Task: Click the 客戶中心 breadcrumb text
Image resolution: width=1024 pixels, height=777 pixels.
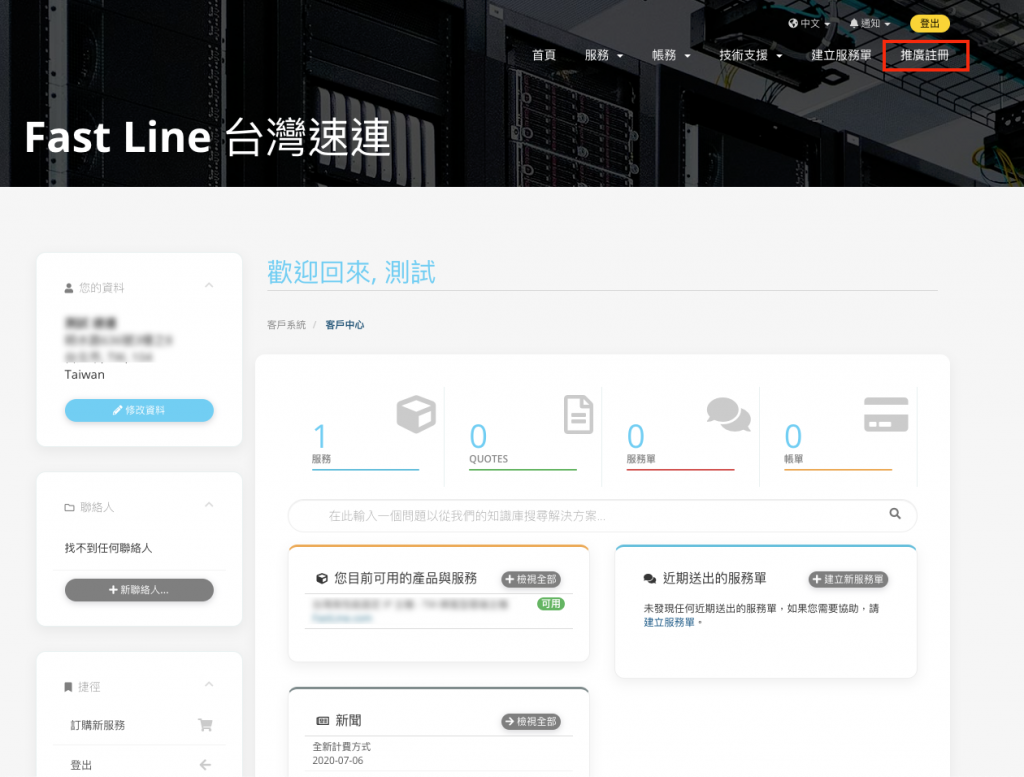Action: tap(345, 325)
